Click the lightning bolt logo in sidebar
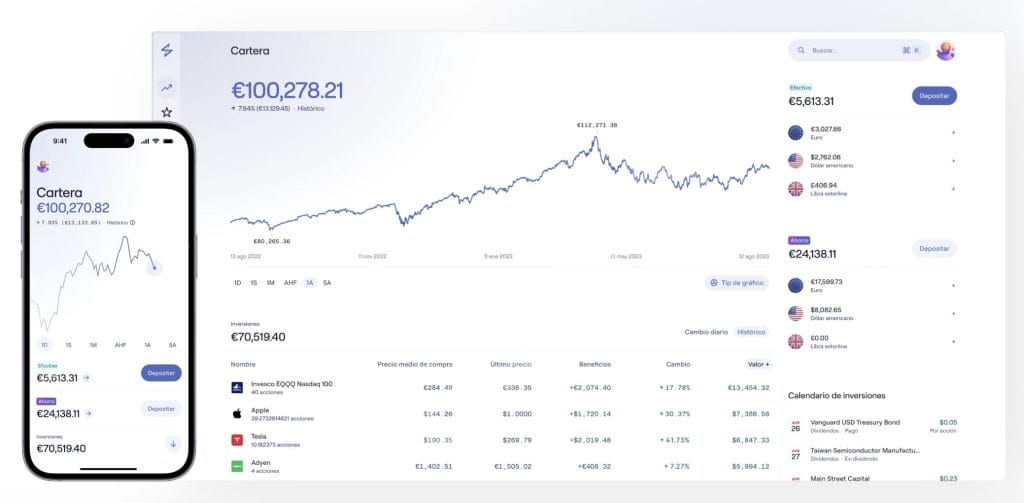 coord(167,50)
